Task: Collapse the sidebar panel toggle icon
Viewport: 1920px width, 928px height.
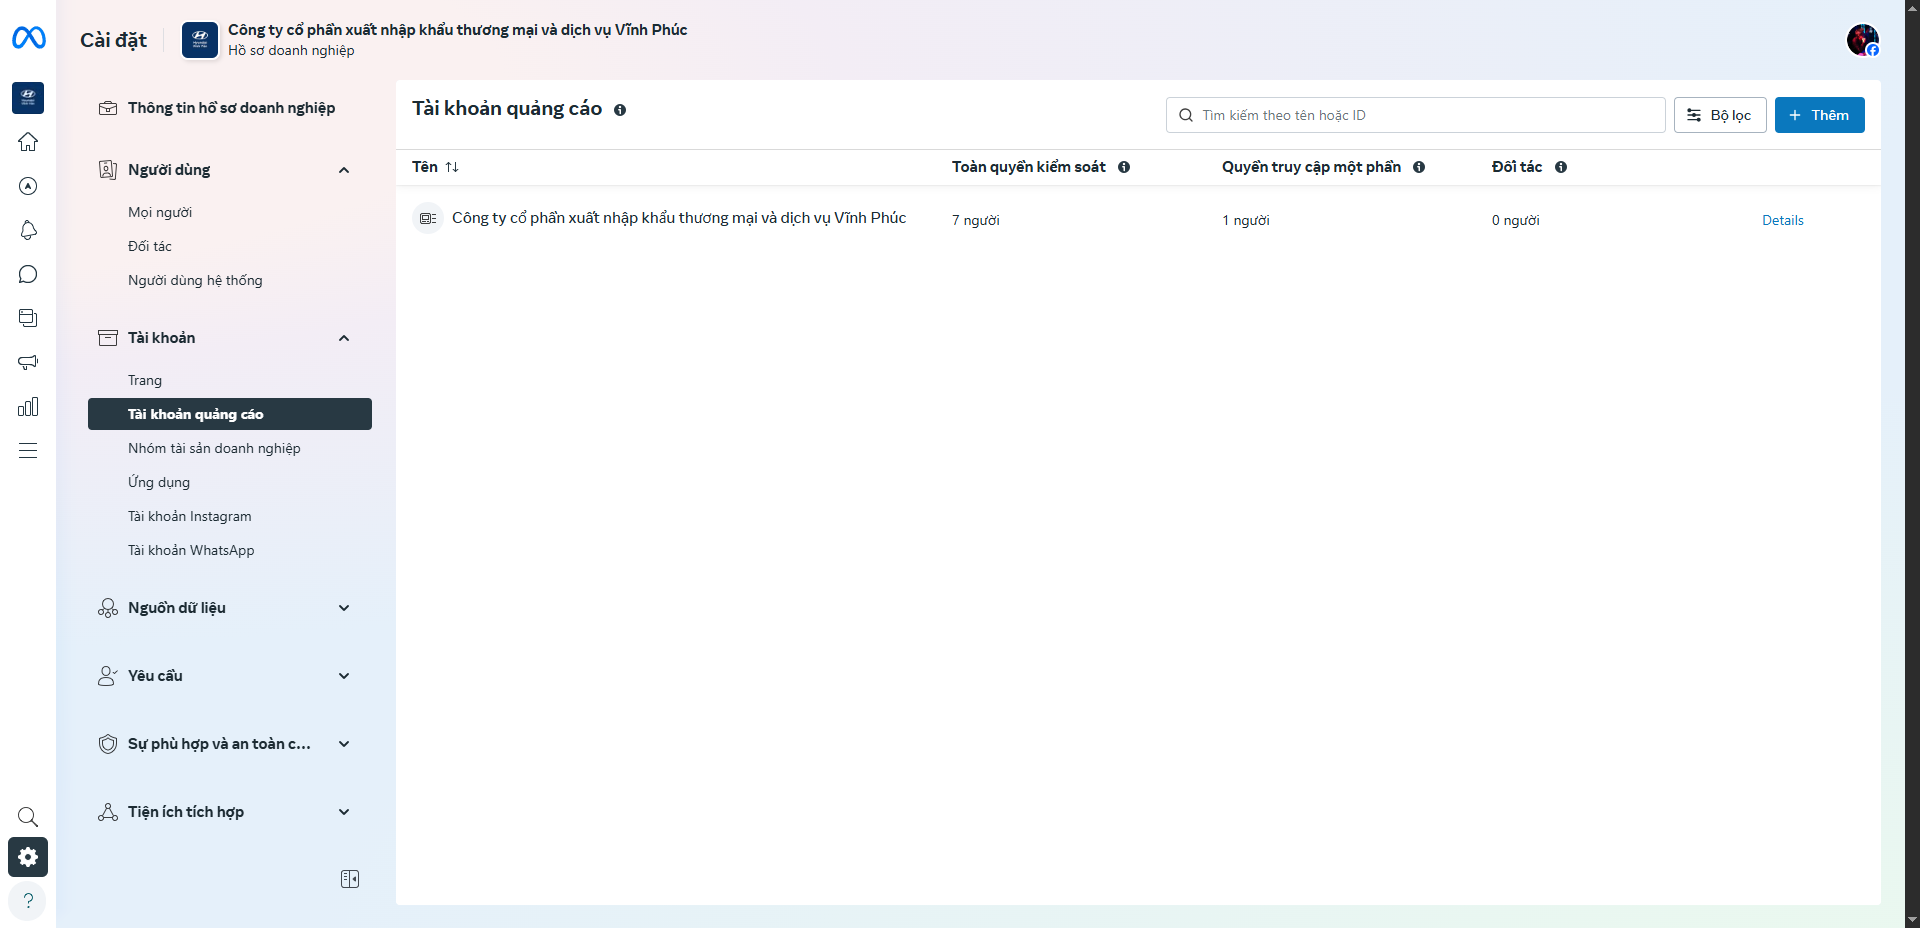Action: [x=350, y=879]
